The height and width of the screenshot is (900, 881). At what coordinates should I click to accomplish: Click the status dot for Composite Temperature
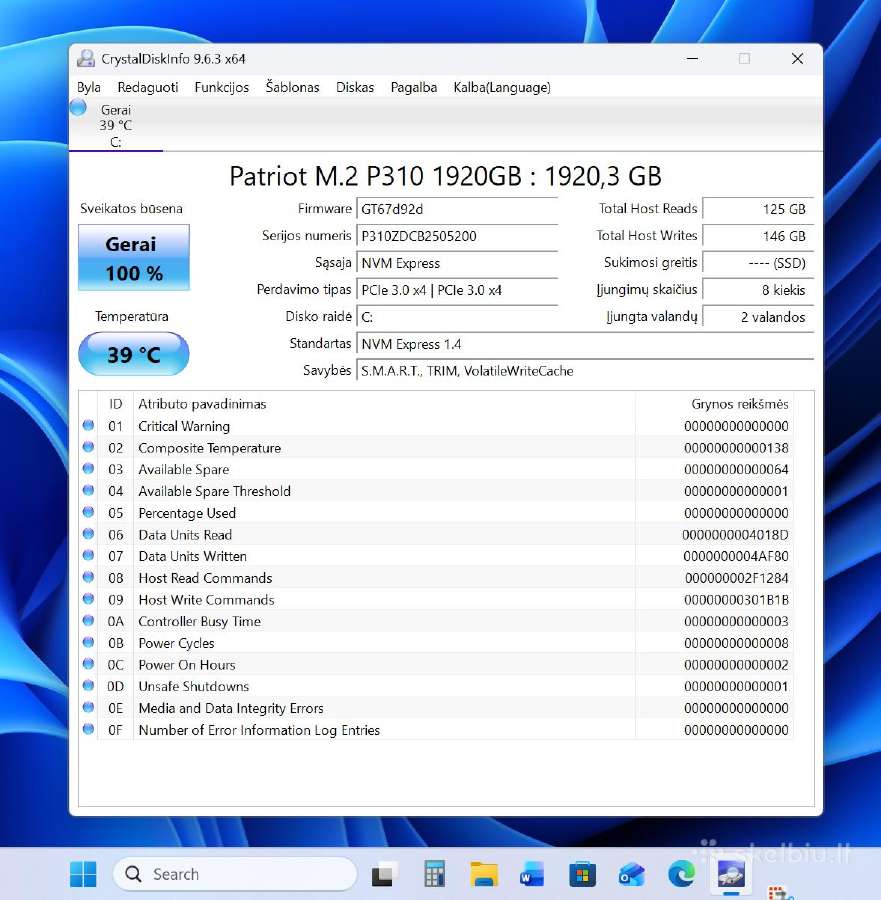point(88,447)
